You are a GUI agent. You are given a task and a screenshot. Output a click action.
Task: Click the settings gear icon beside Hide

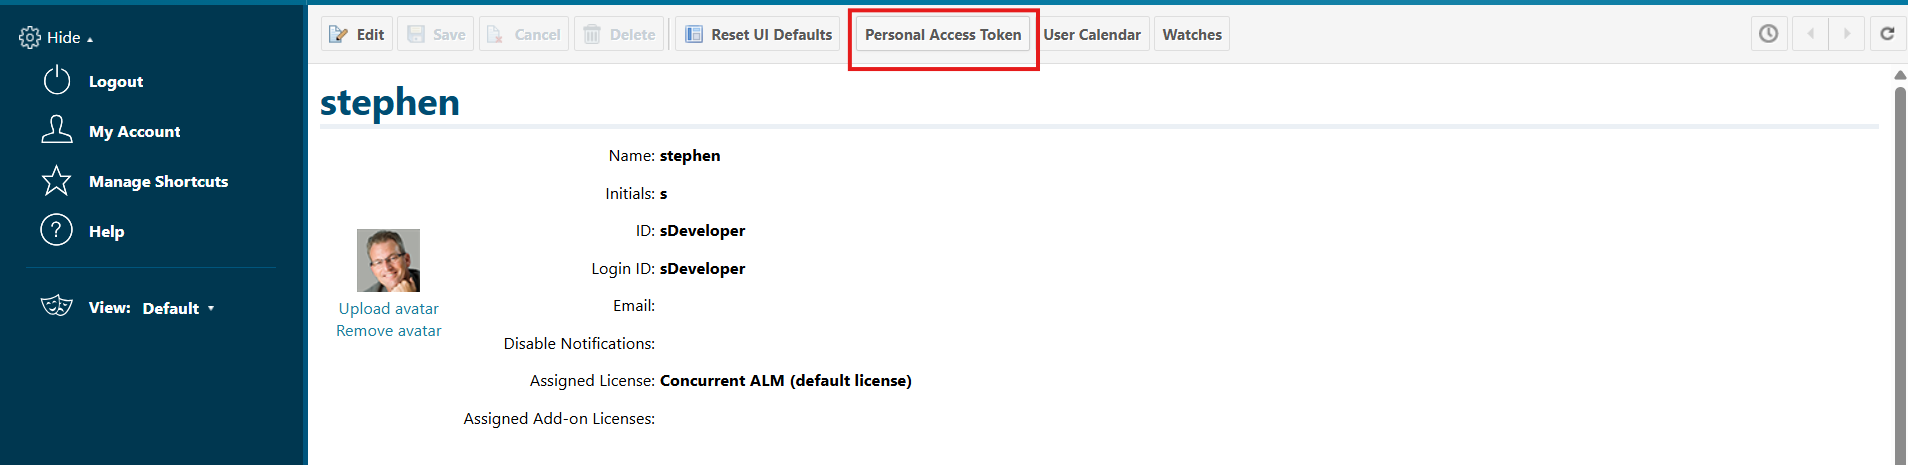point(30,38)
